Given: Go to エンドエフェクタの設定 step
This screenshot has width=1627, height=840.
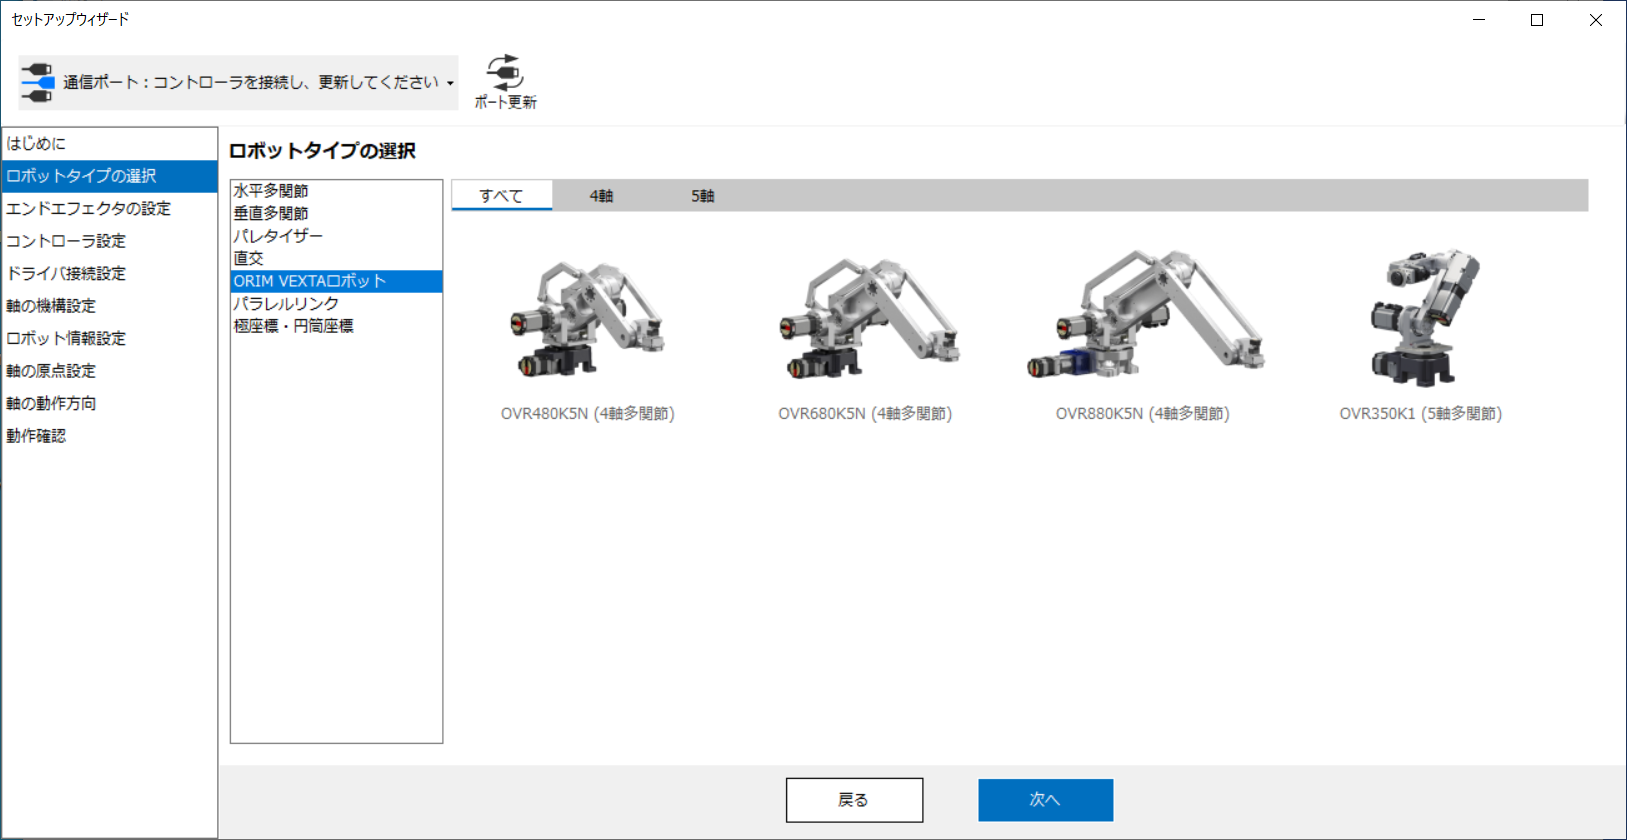Looking at the screenshot, I should pyautogui.click(x=89, y=208).
